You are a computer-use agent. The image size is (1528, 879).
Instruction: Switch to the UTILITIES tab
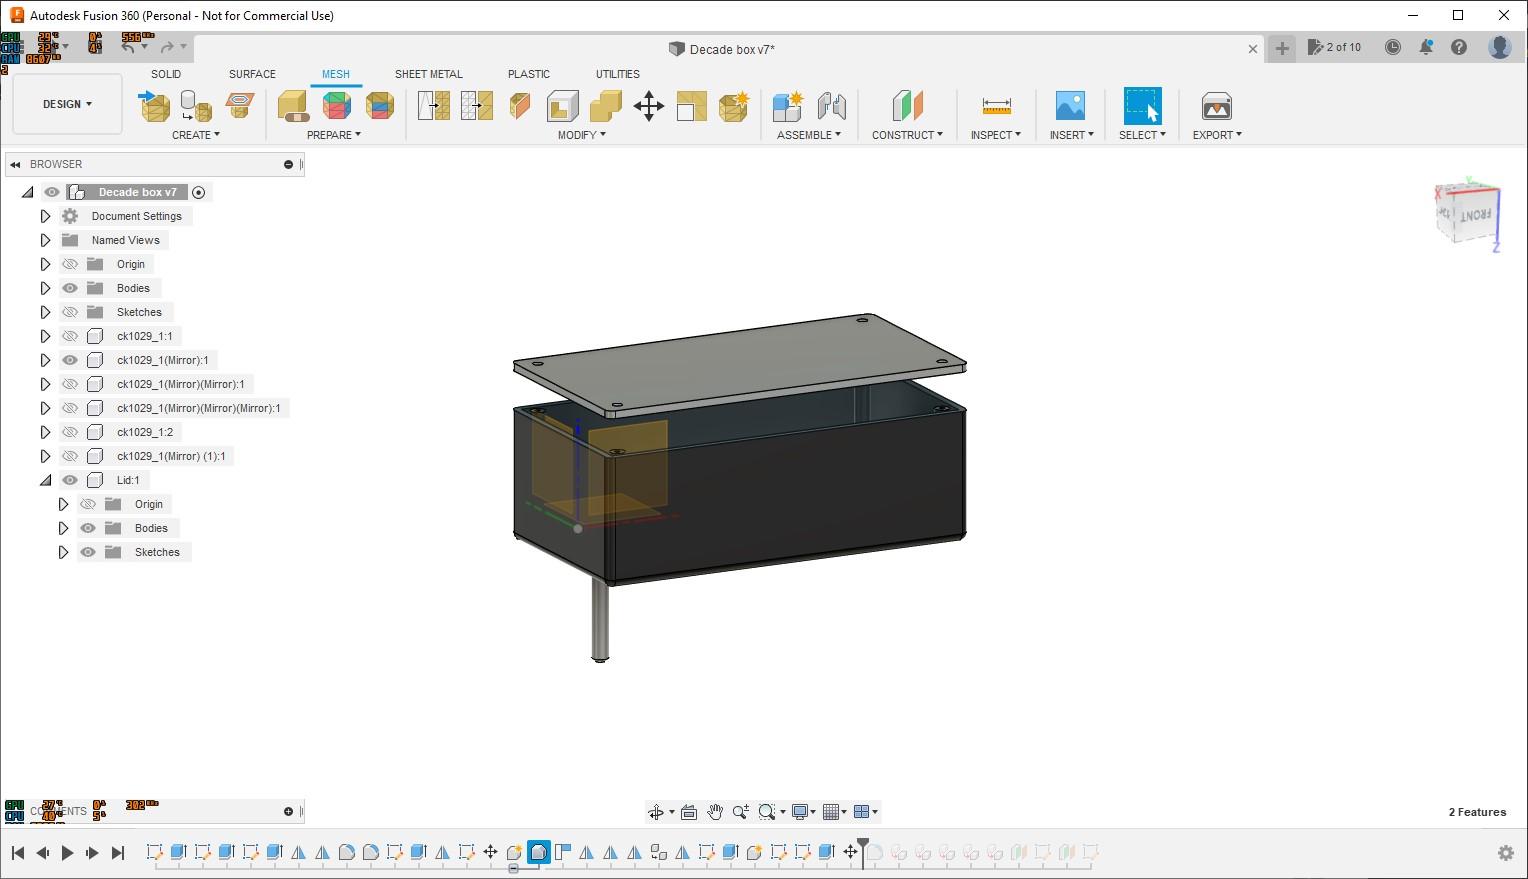(x=618, y=74)
